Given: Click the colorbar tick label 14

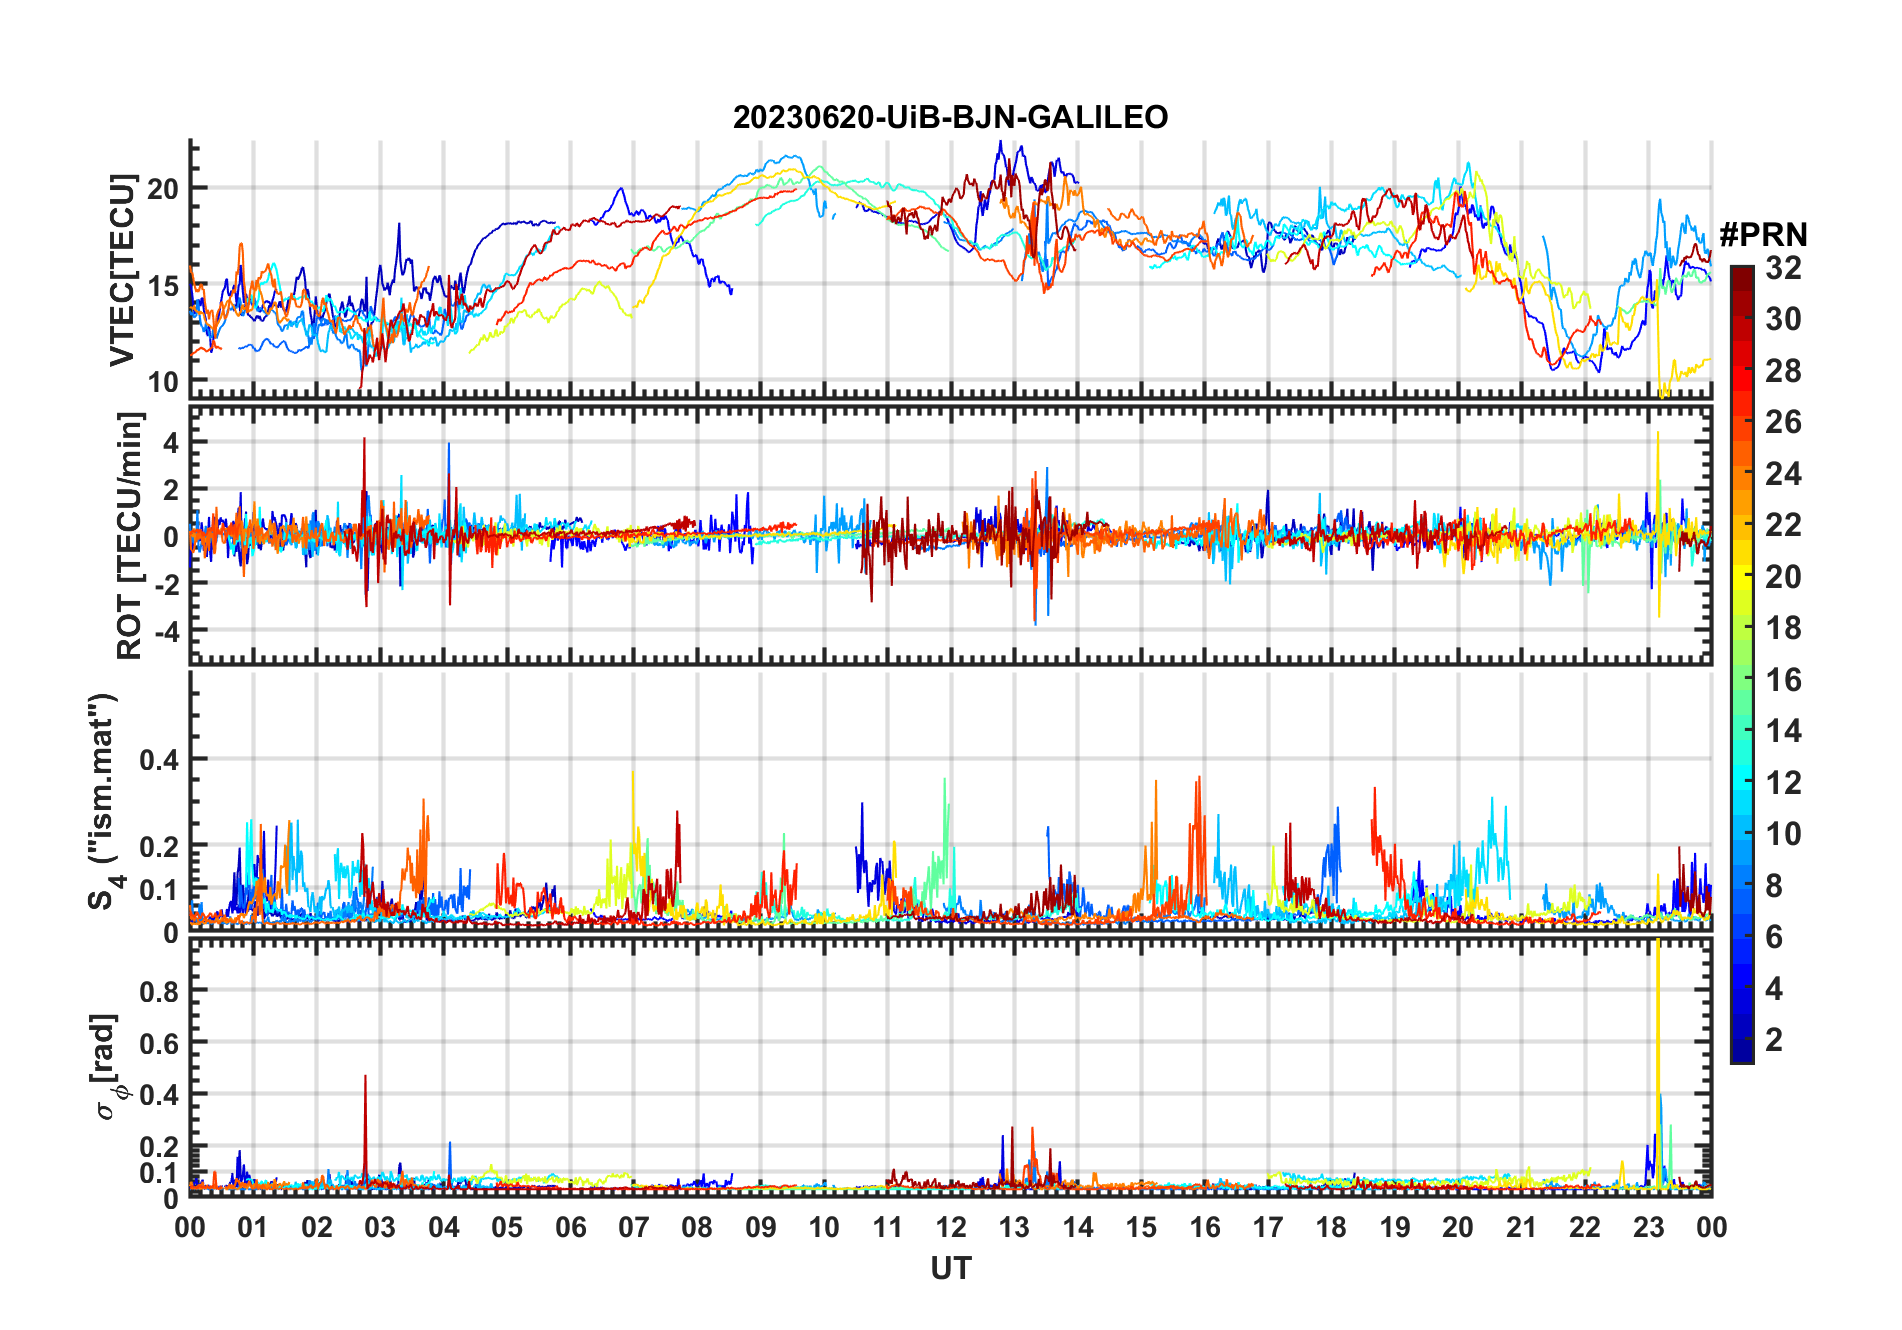Looking at the screenshot, I should click(1783, 731).
